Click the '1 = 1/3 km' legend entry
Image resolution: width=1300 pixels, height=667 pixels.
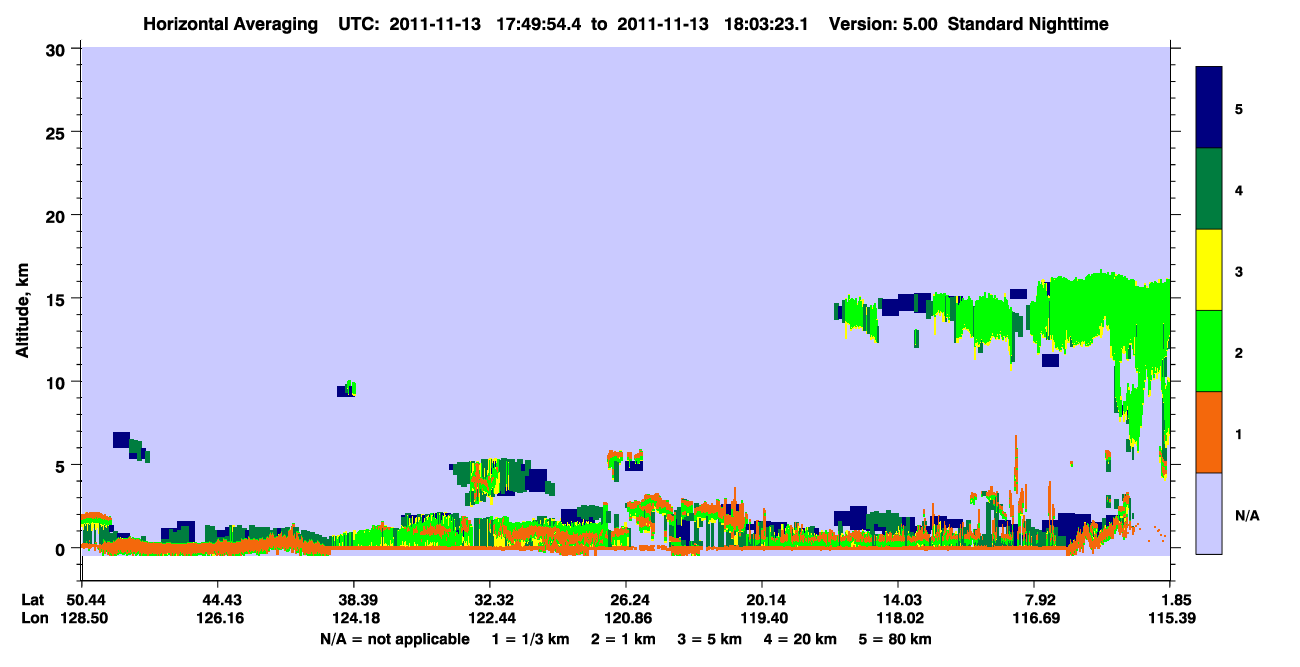point(531,639)
